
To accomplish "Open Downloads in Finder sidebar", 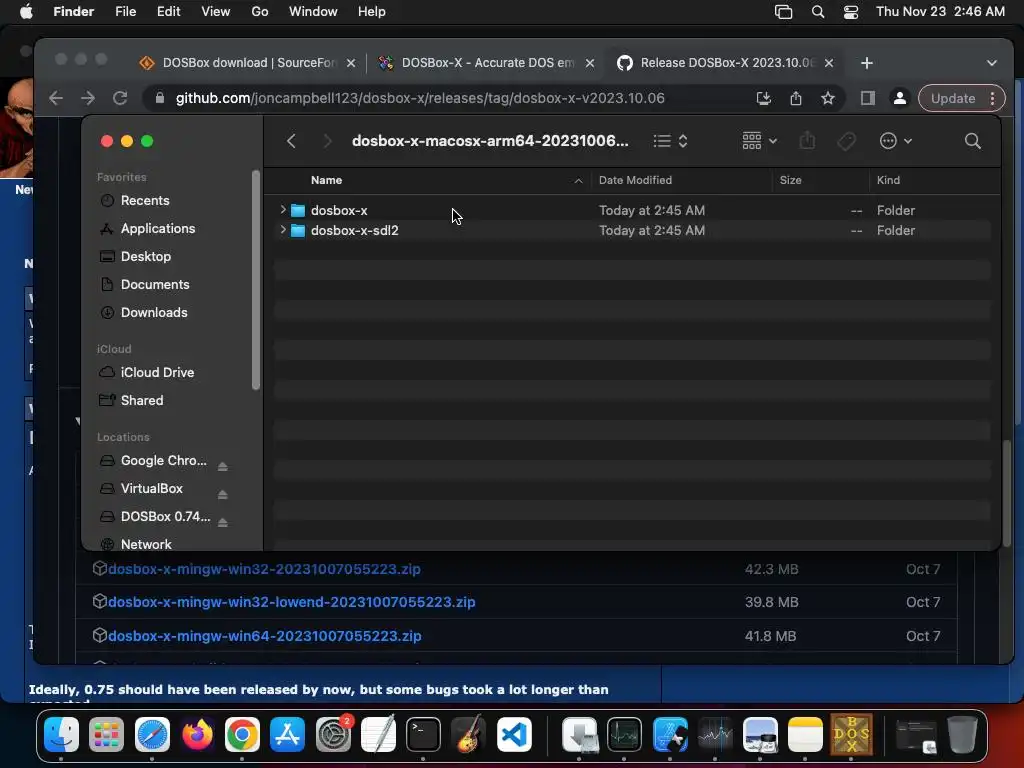I will [x=153, y=313].
